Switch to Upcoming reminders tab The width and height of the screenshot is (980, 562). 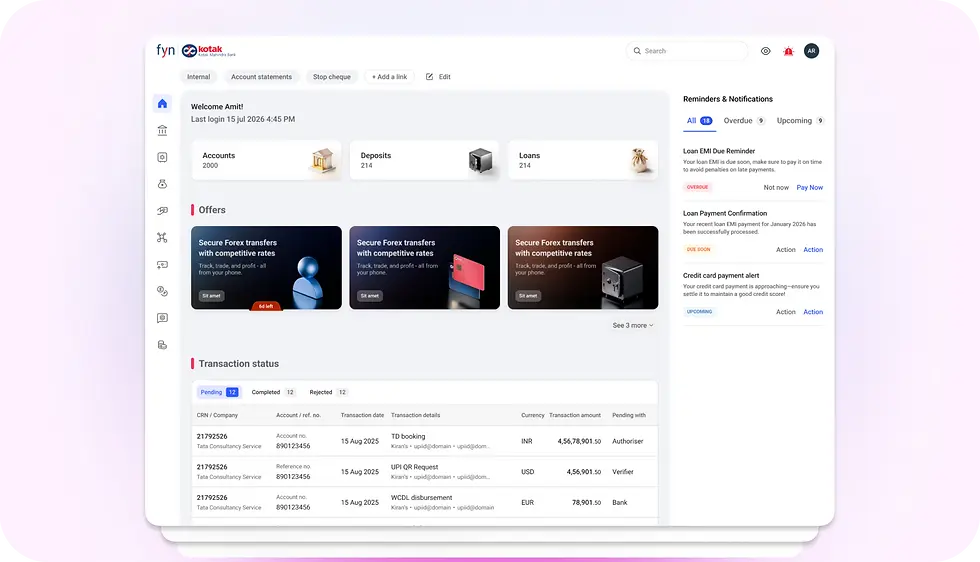(x=800, y=121)
